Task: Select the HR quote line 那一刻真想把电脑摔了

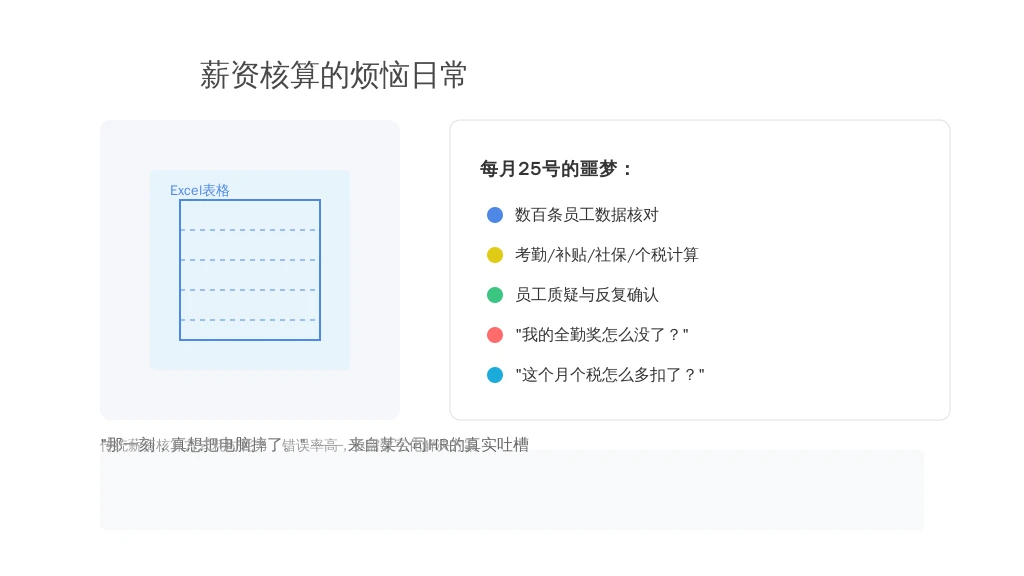Action: click(315, 445)
